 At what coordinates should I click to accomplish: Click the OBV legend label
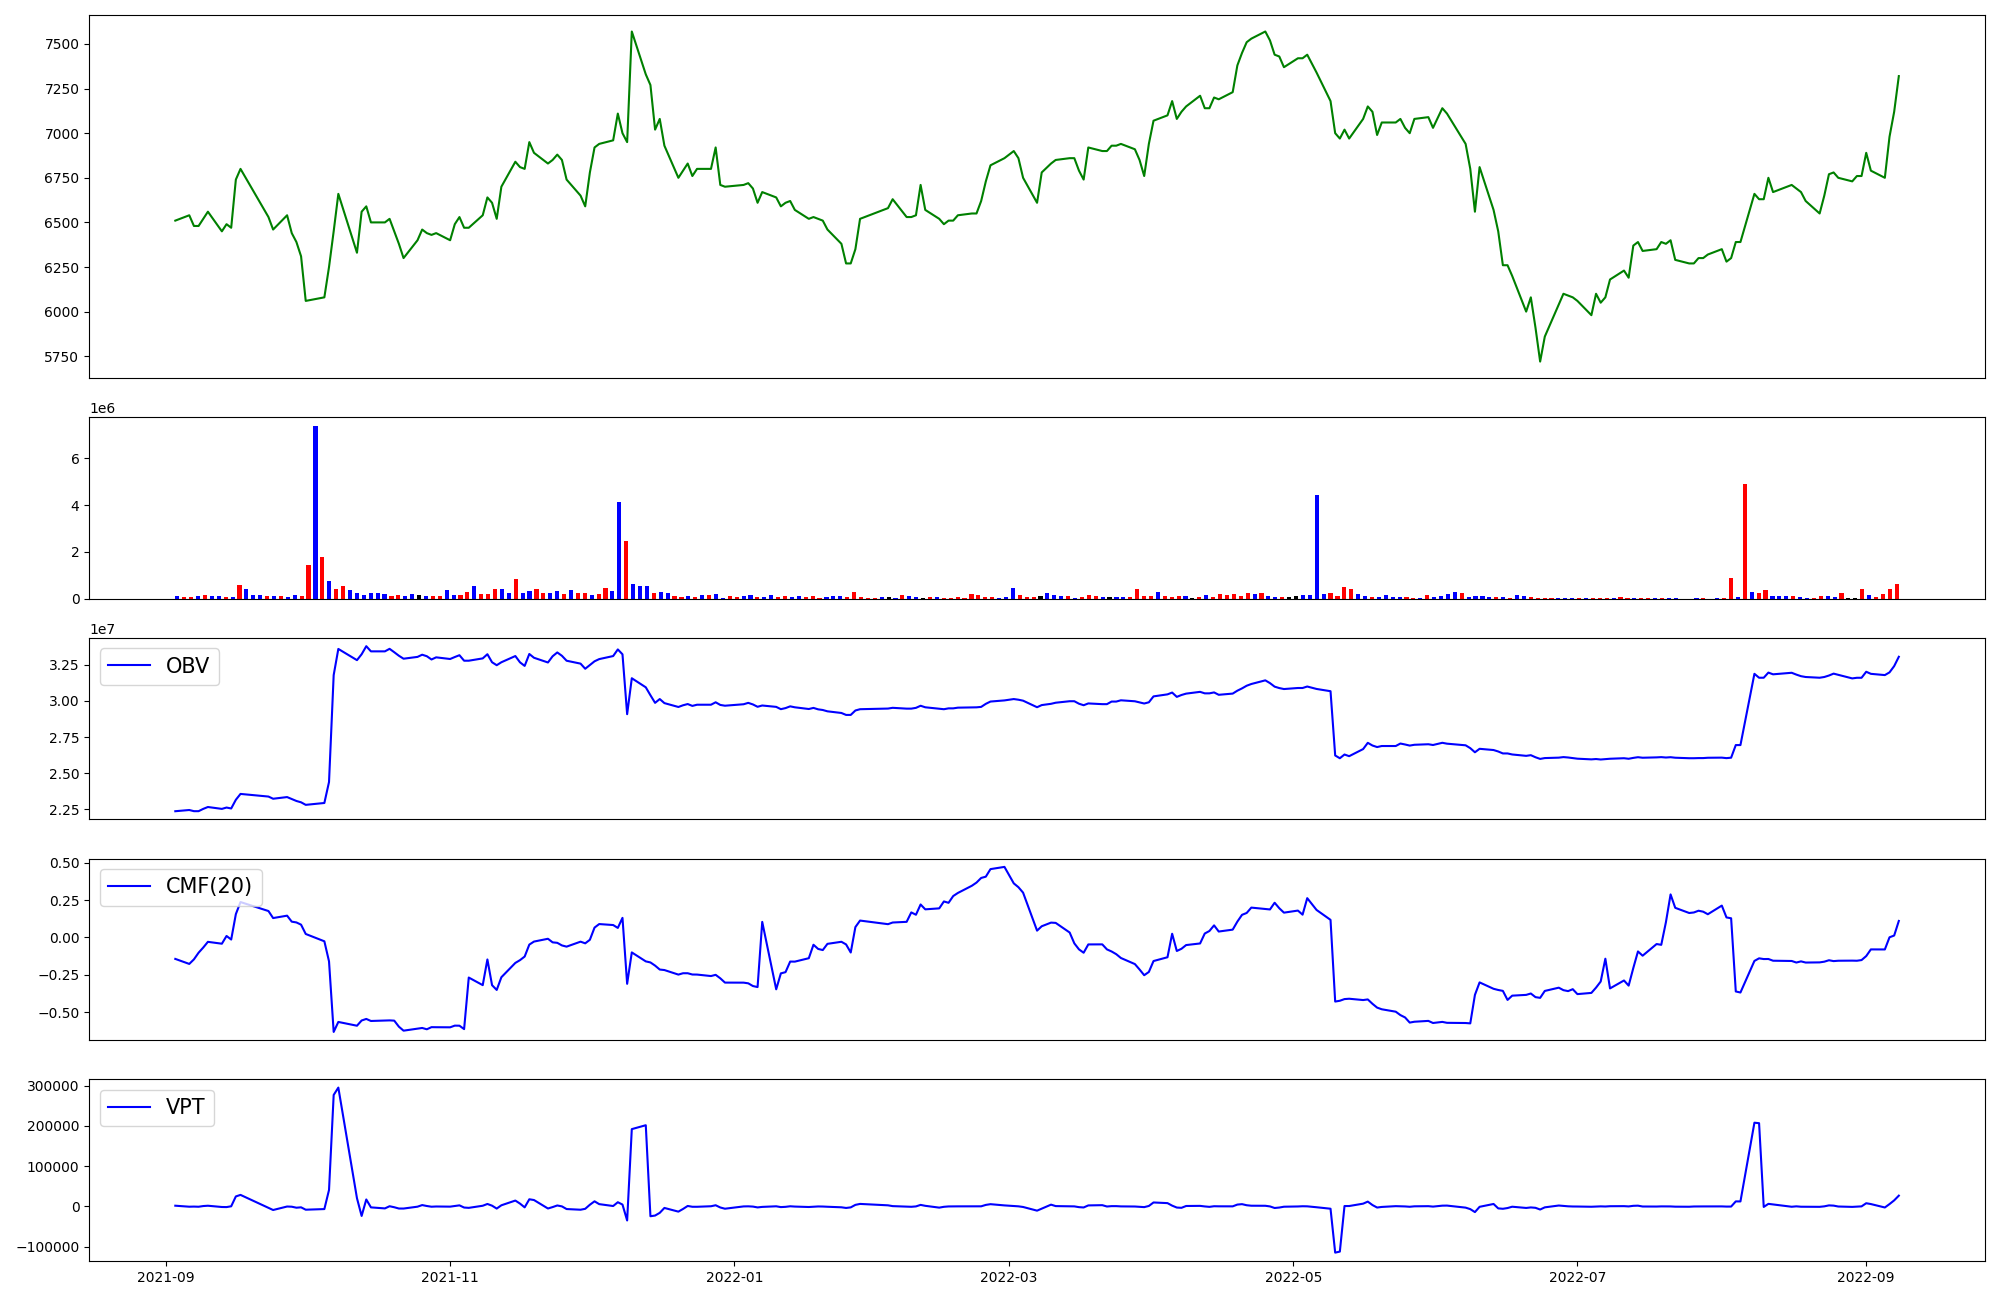click(187, 666)
